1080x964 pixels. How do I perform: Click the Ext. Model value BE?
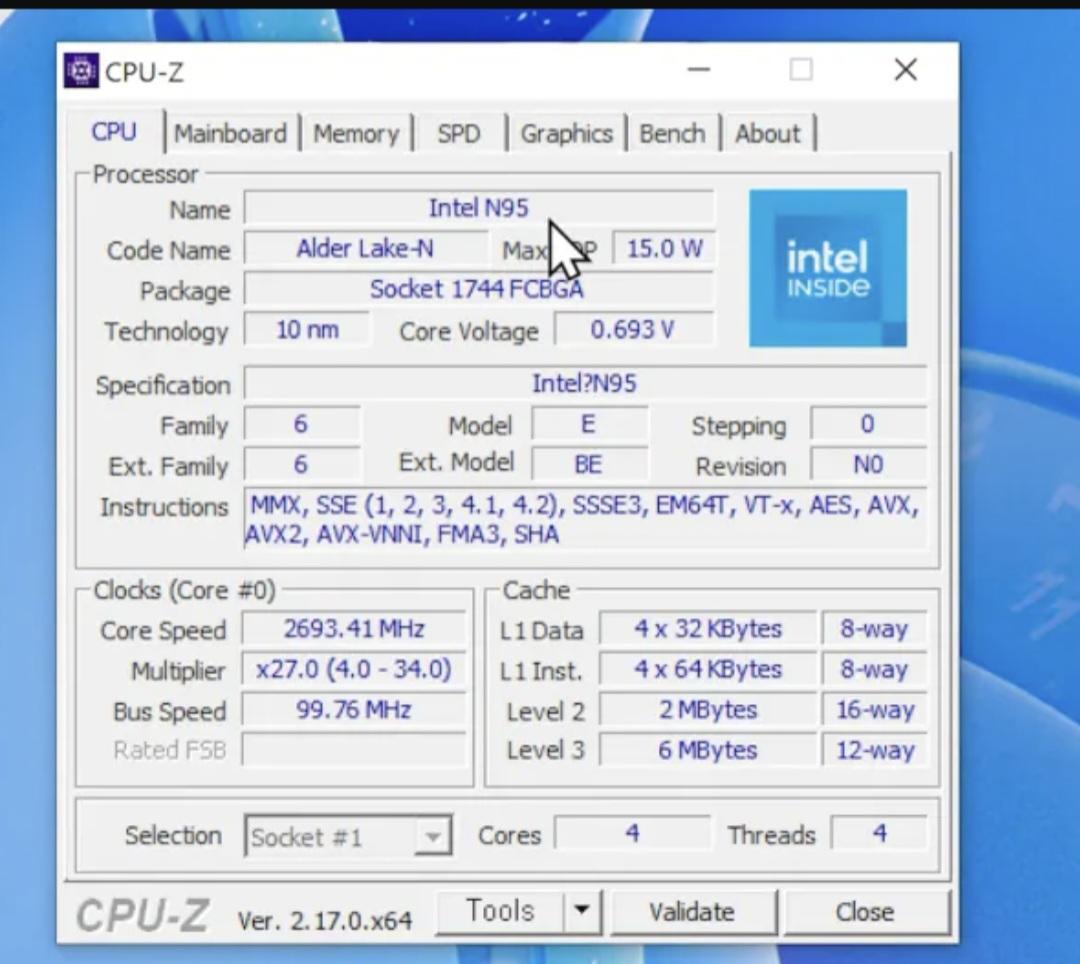(x=589, y=464)
